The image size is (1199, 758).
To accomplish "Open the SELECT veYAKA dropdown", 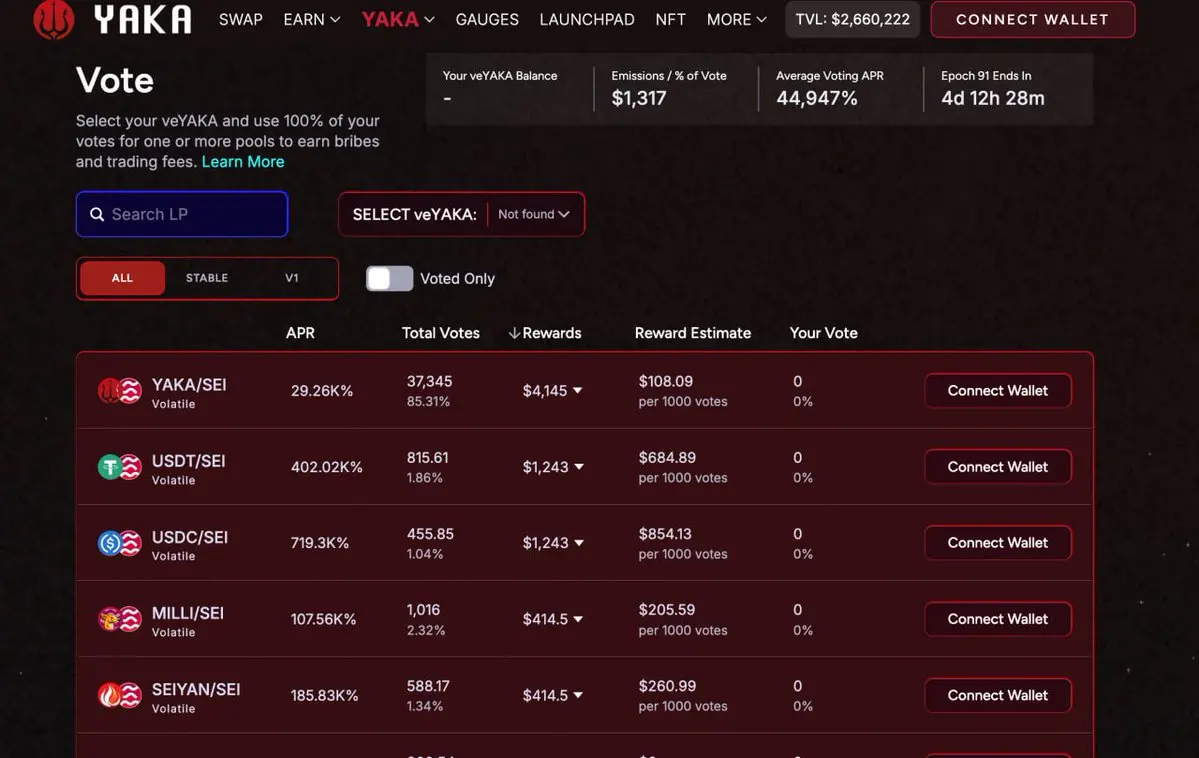I will tap(462, 214).
